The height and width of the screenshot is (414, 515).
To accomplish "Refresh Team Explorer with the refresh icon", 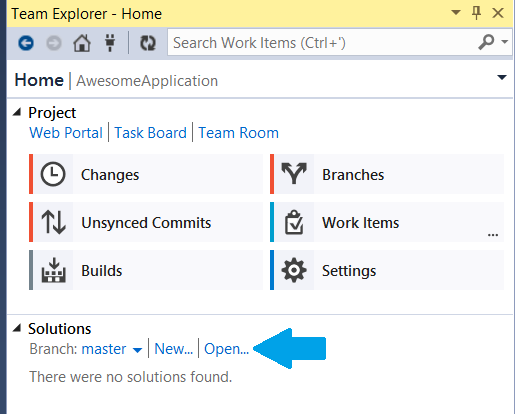I will [148, 43].
